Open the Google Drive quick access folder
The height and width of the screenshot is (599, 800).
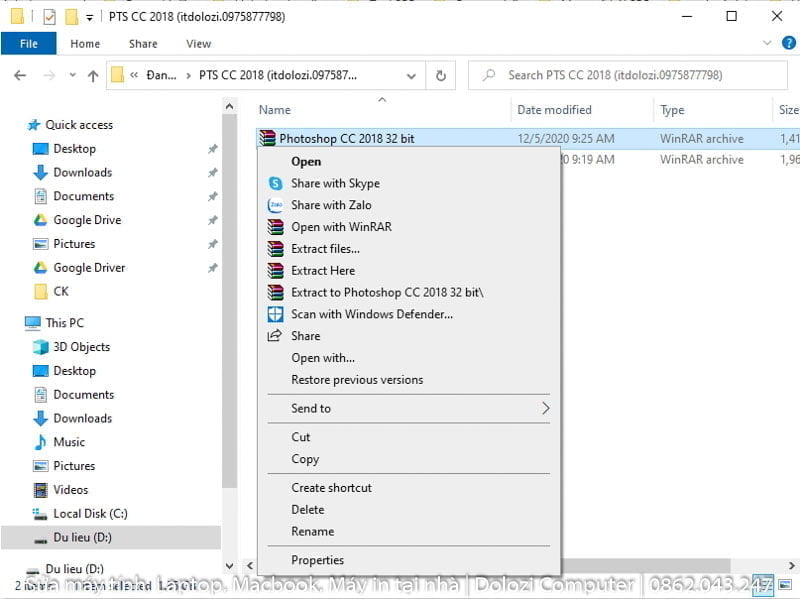coord(86,220)
